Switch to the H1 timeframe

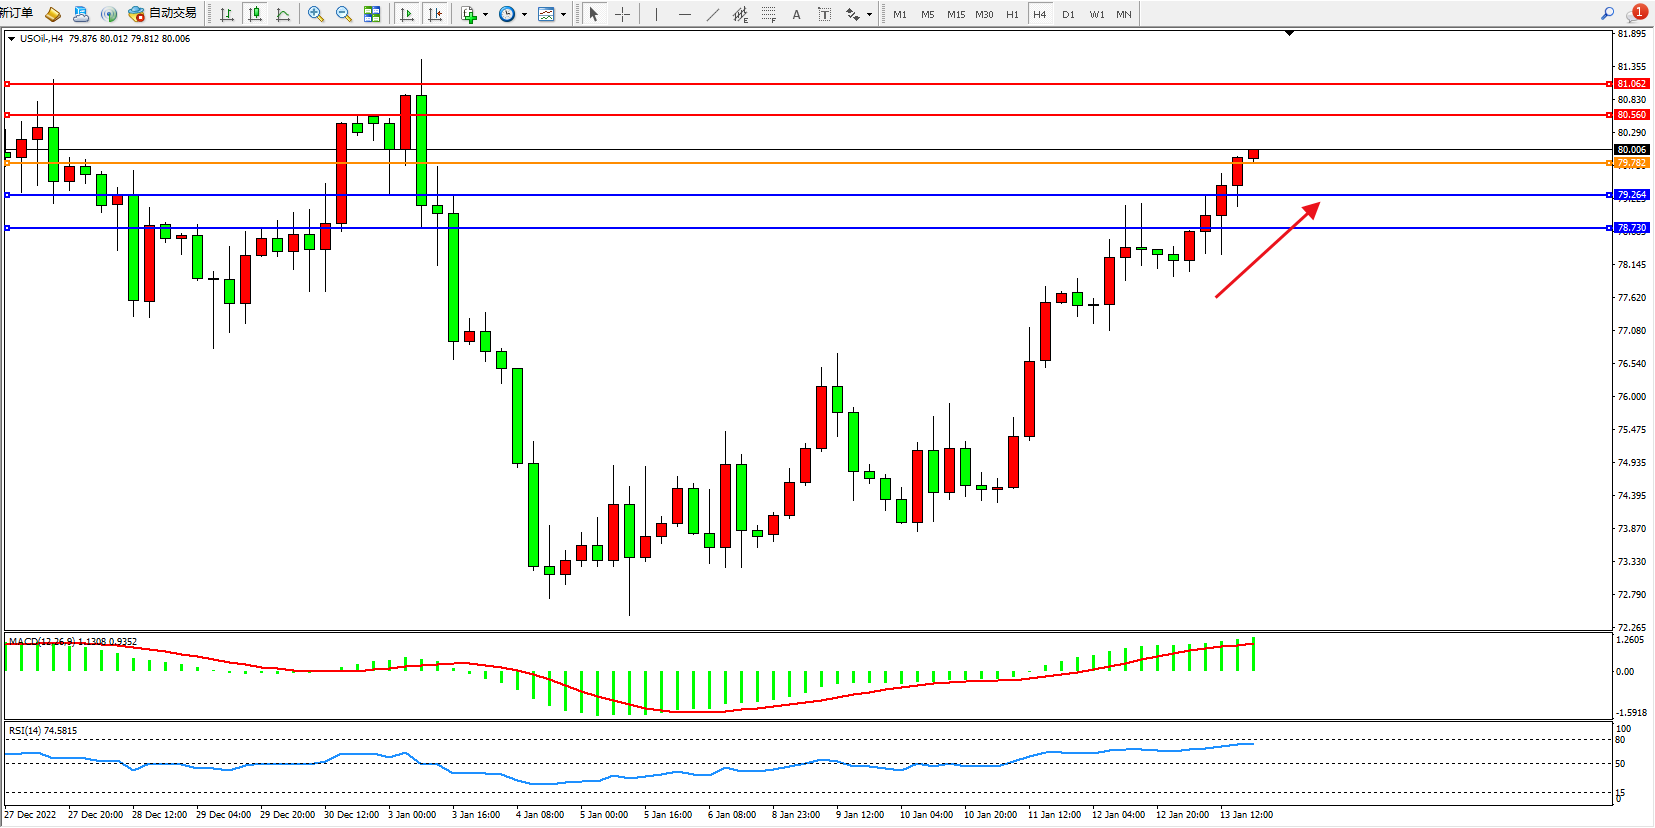(x=1012, y=14)
